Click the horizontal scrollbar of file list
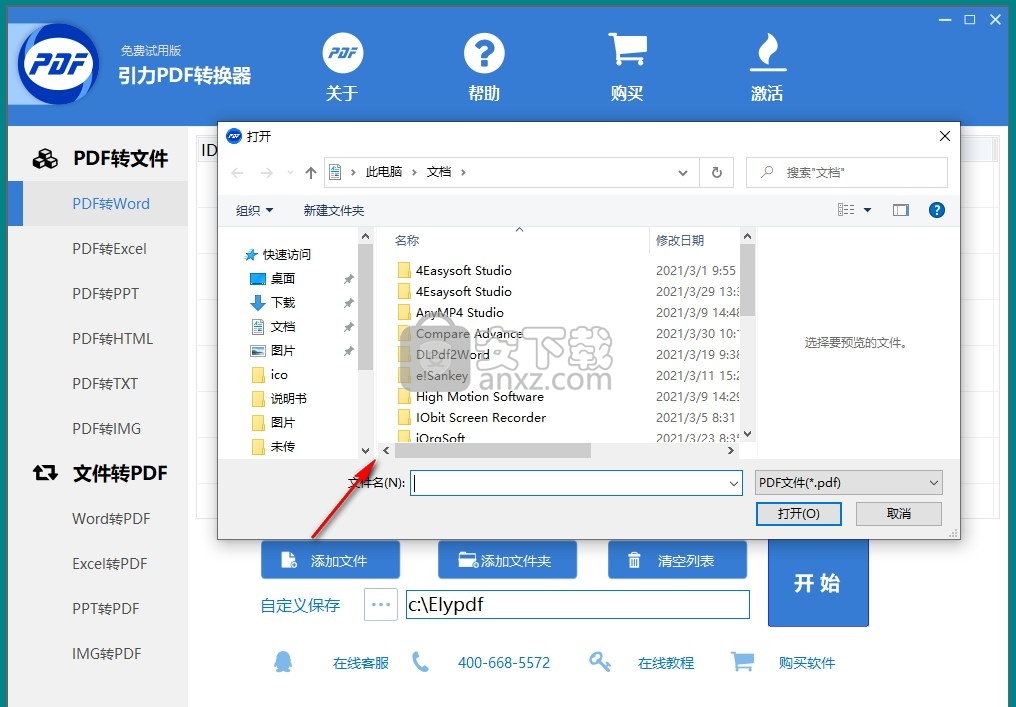The width and height of the screenshot is (1016, 707). coord(492,450)
